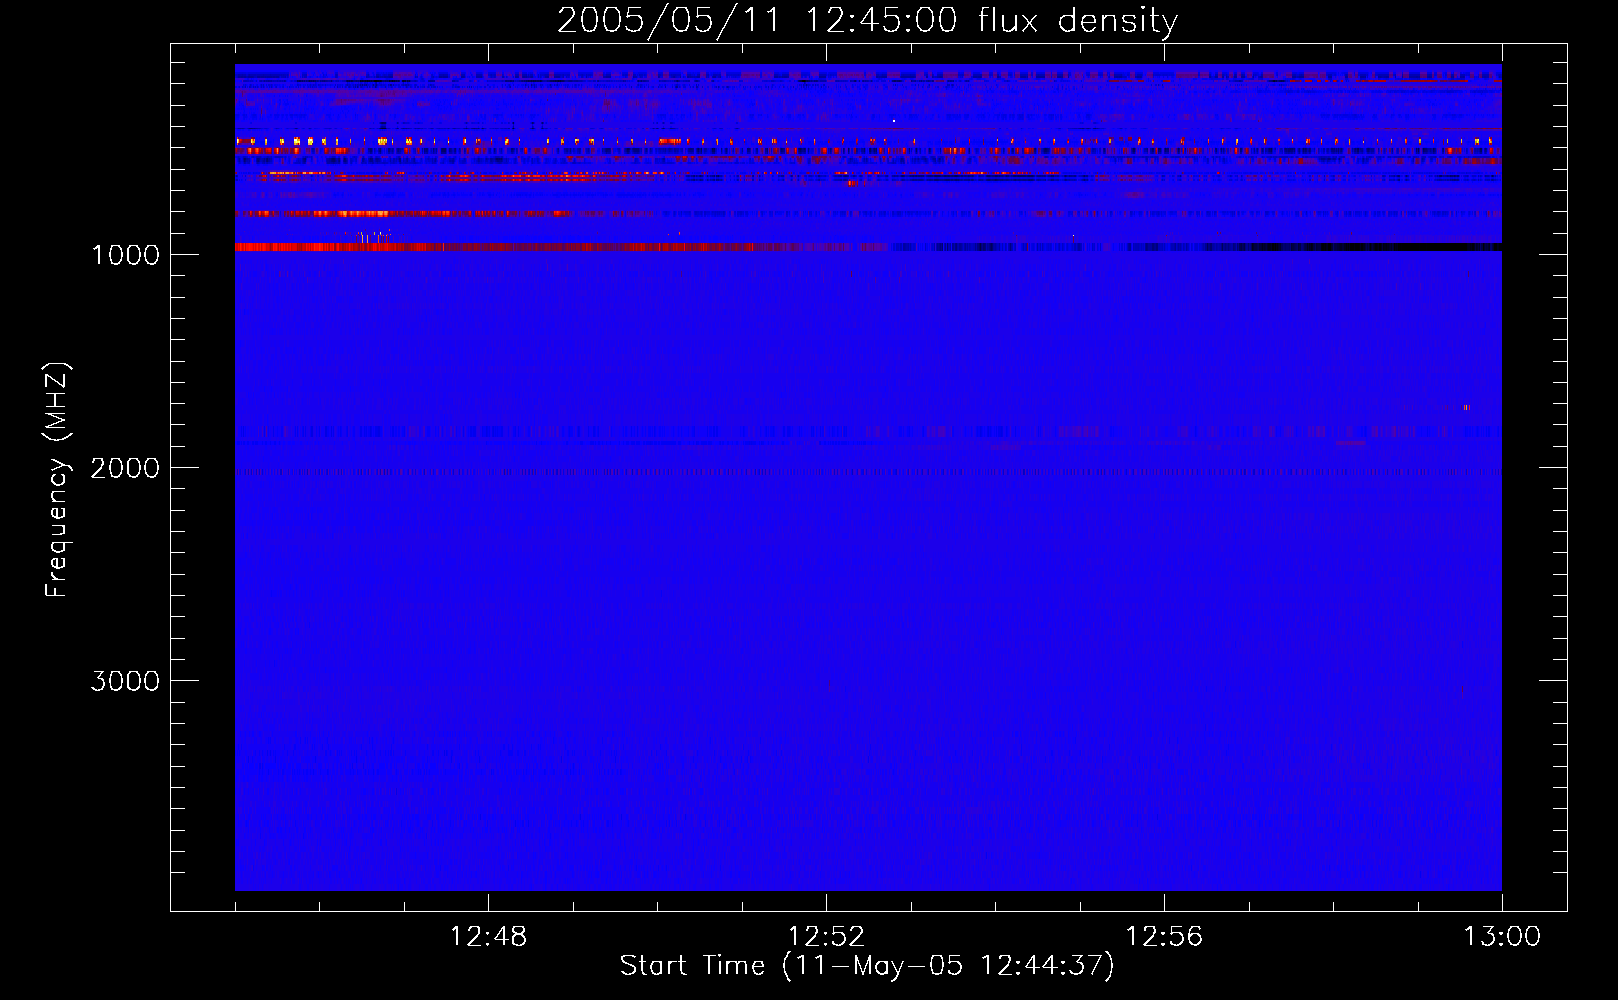This screenshot has height=1000, width=1618.
Task: Click the 12:48 time tick label
Action: [488, 937]
